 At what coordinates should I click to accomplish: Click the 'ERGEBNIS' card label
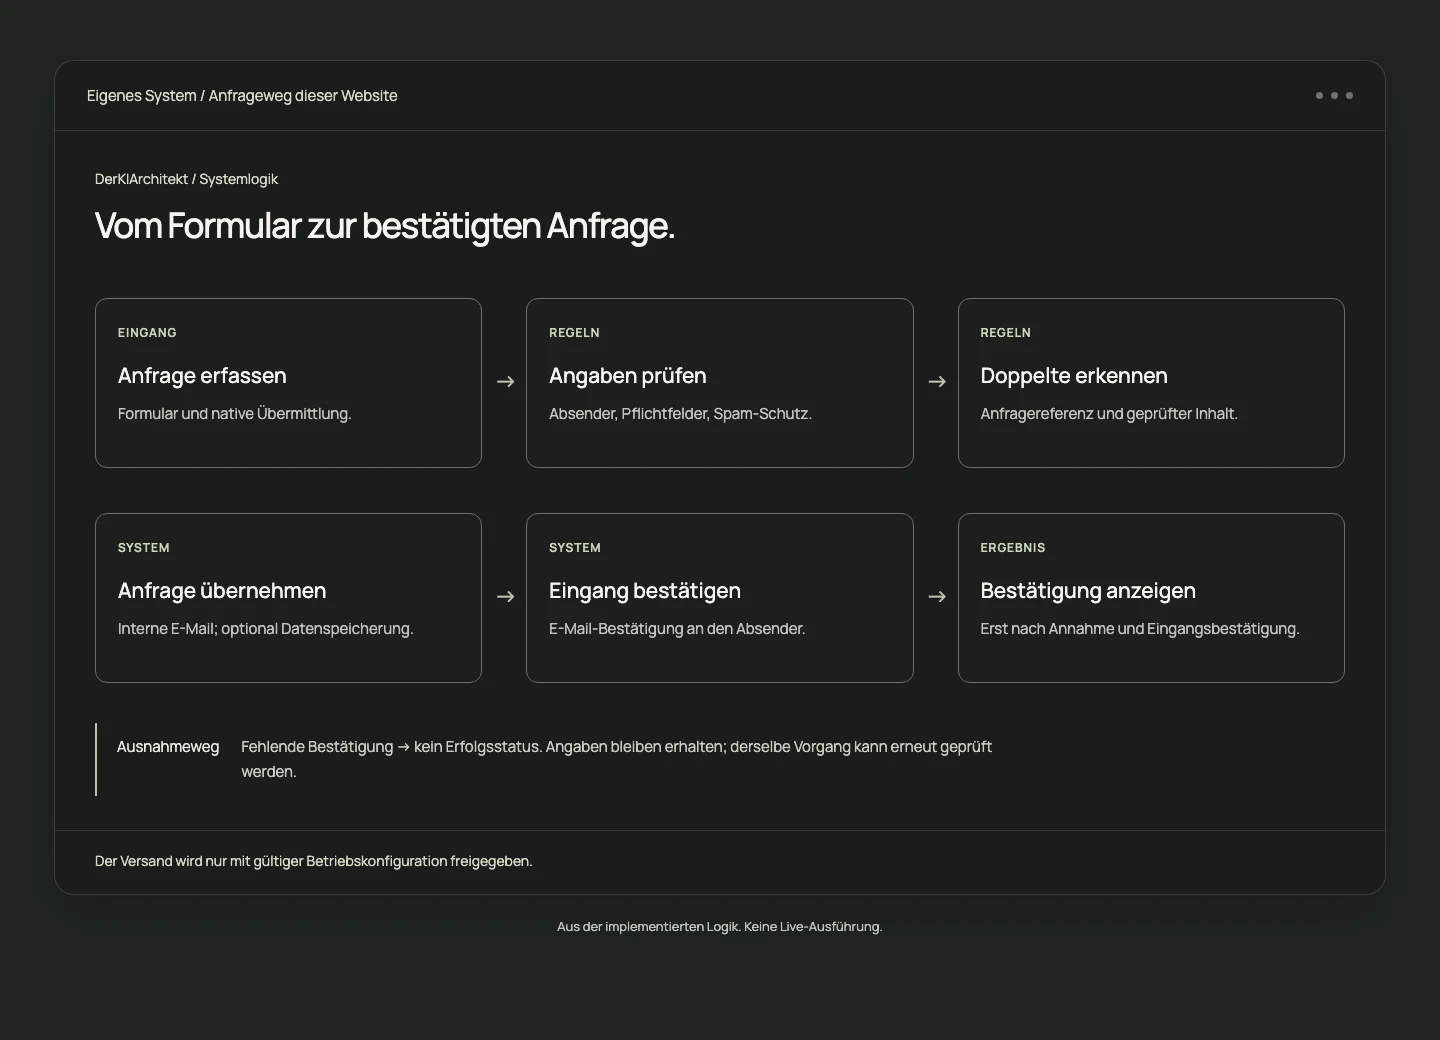pos(1013,548)
